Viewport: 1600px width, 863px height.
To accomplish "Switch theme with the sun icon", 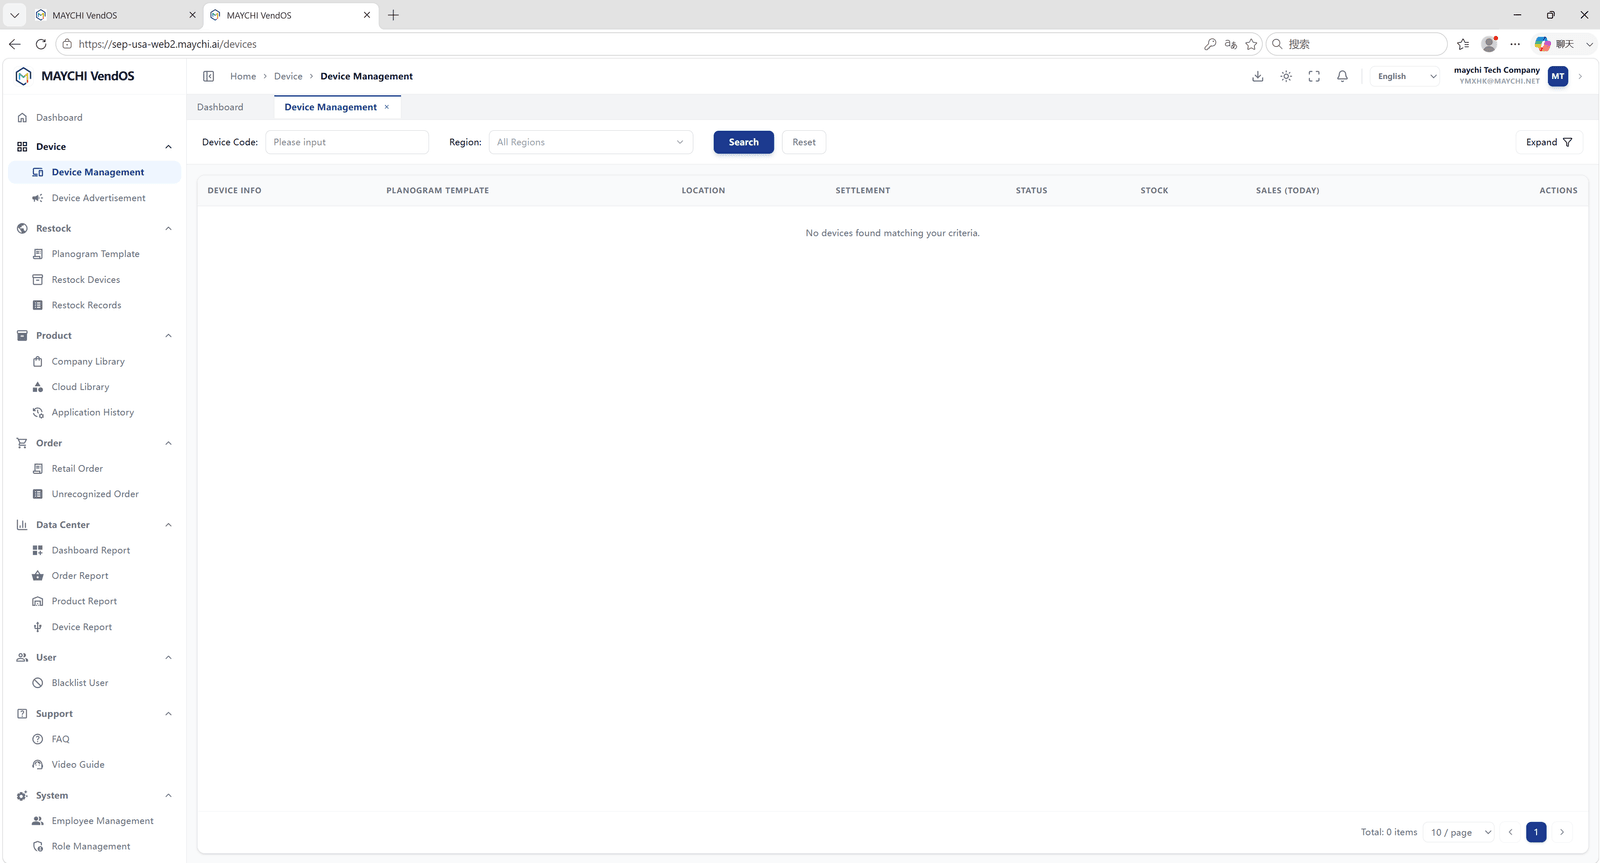I will (x=1286, y=76).
